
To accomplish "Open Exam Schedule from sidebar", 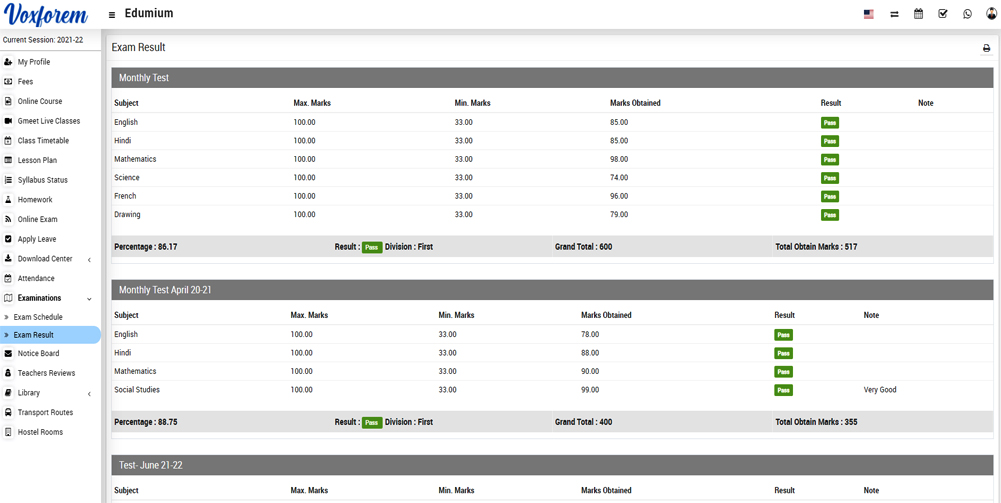I will pyautogui.click(x=38, y=317).
